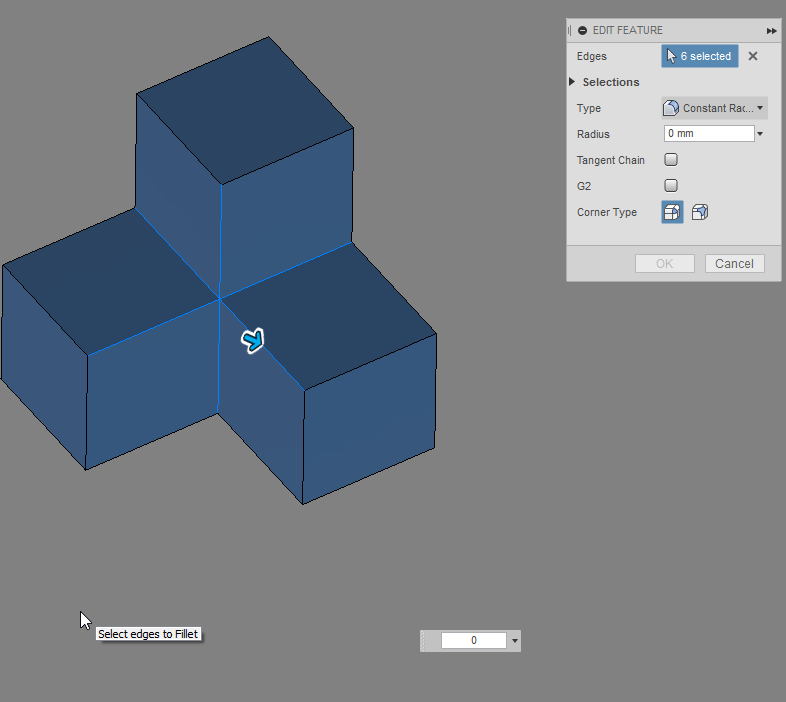The width and height of the screenshot is (786, 702).
Task: Open the Constant Radius type dropdown
Action: (x=714, y=108)
